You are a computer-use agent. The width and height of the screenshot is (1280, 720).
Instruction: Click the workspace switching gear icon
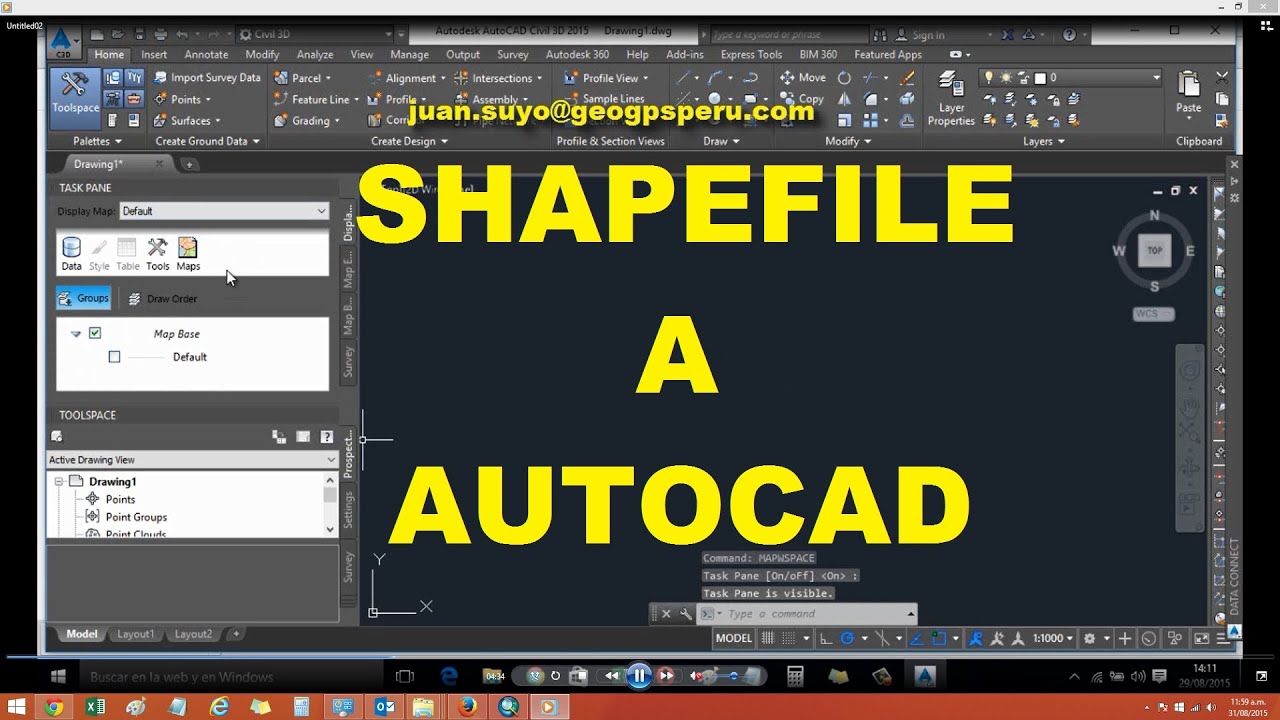(1089, 638)
